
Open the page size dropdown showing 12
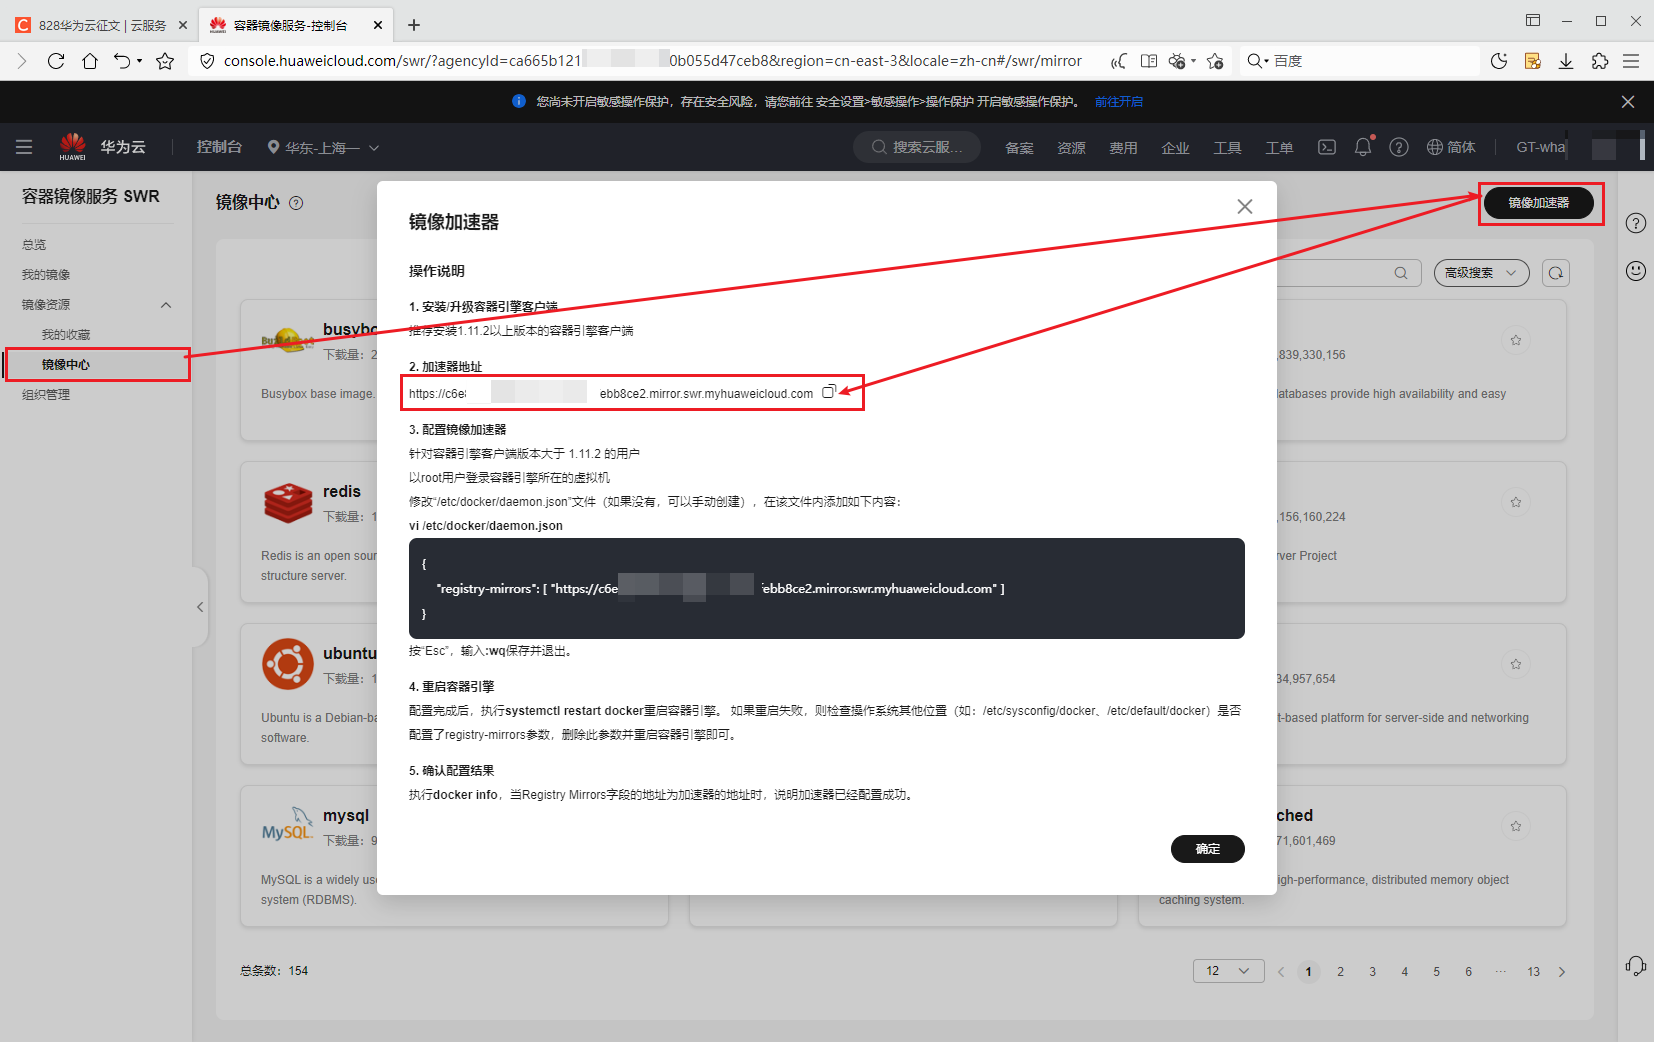1228,971
